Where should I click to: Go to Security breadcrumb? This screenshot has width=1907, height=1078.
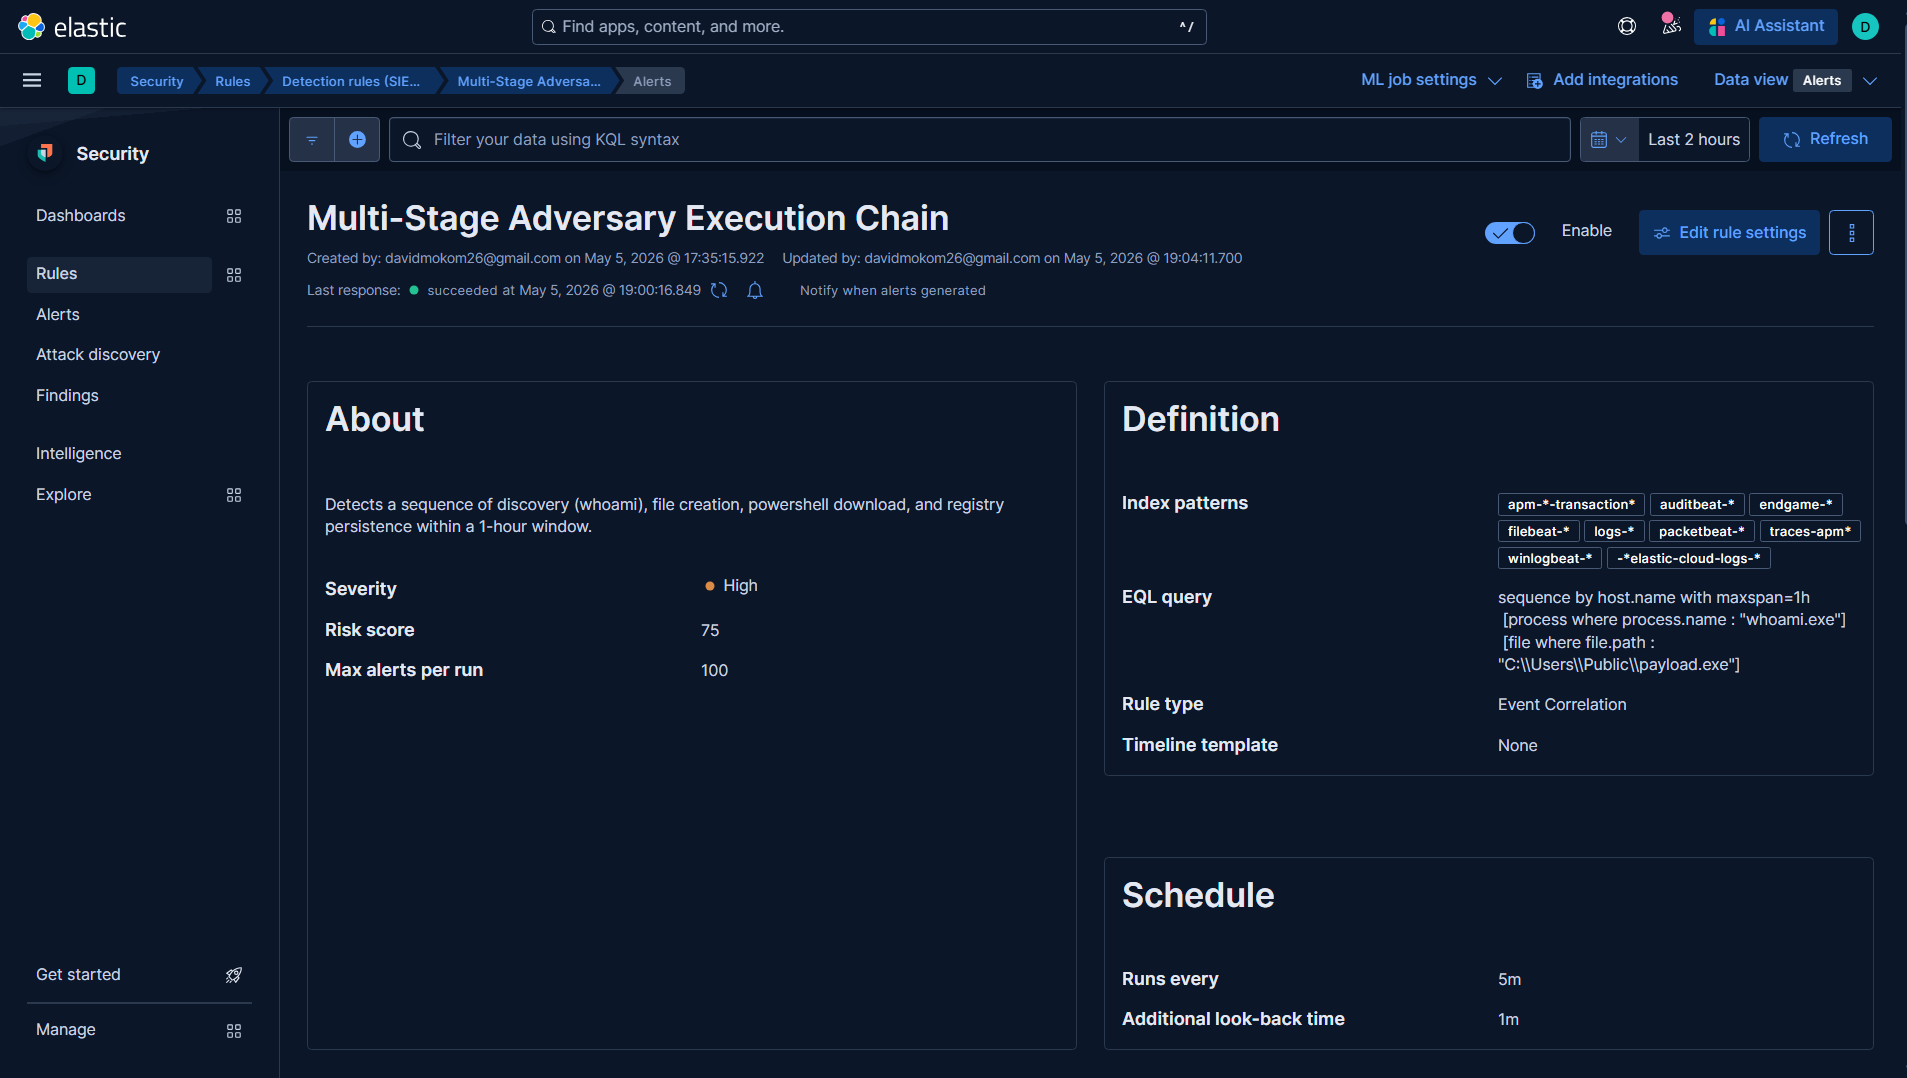[157, 81]
